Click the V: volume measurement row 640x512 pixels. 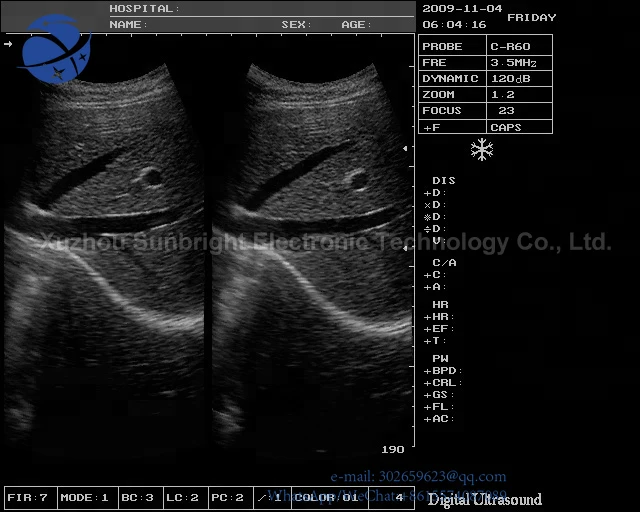click(x=439, y=240)
